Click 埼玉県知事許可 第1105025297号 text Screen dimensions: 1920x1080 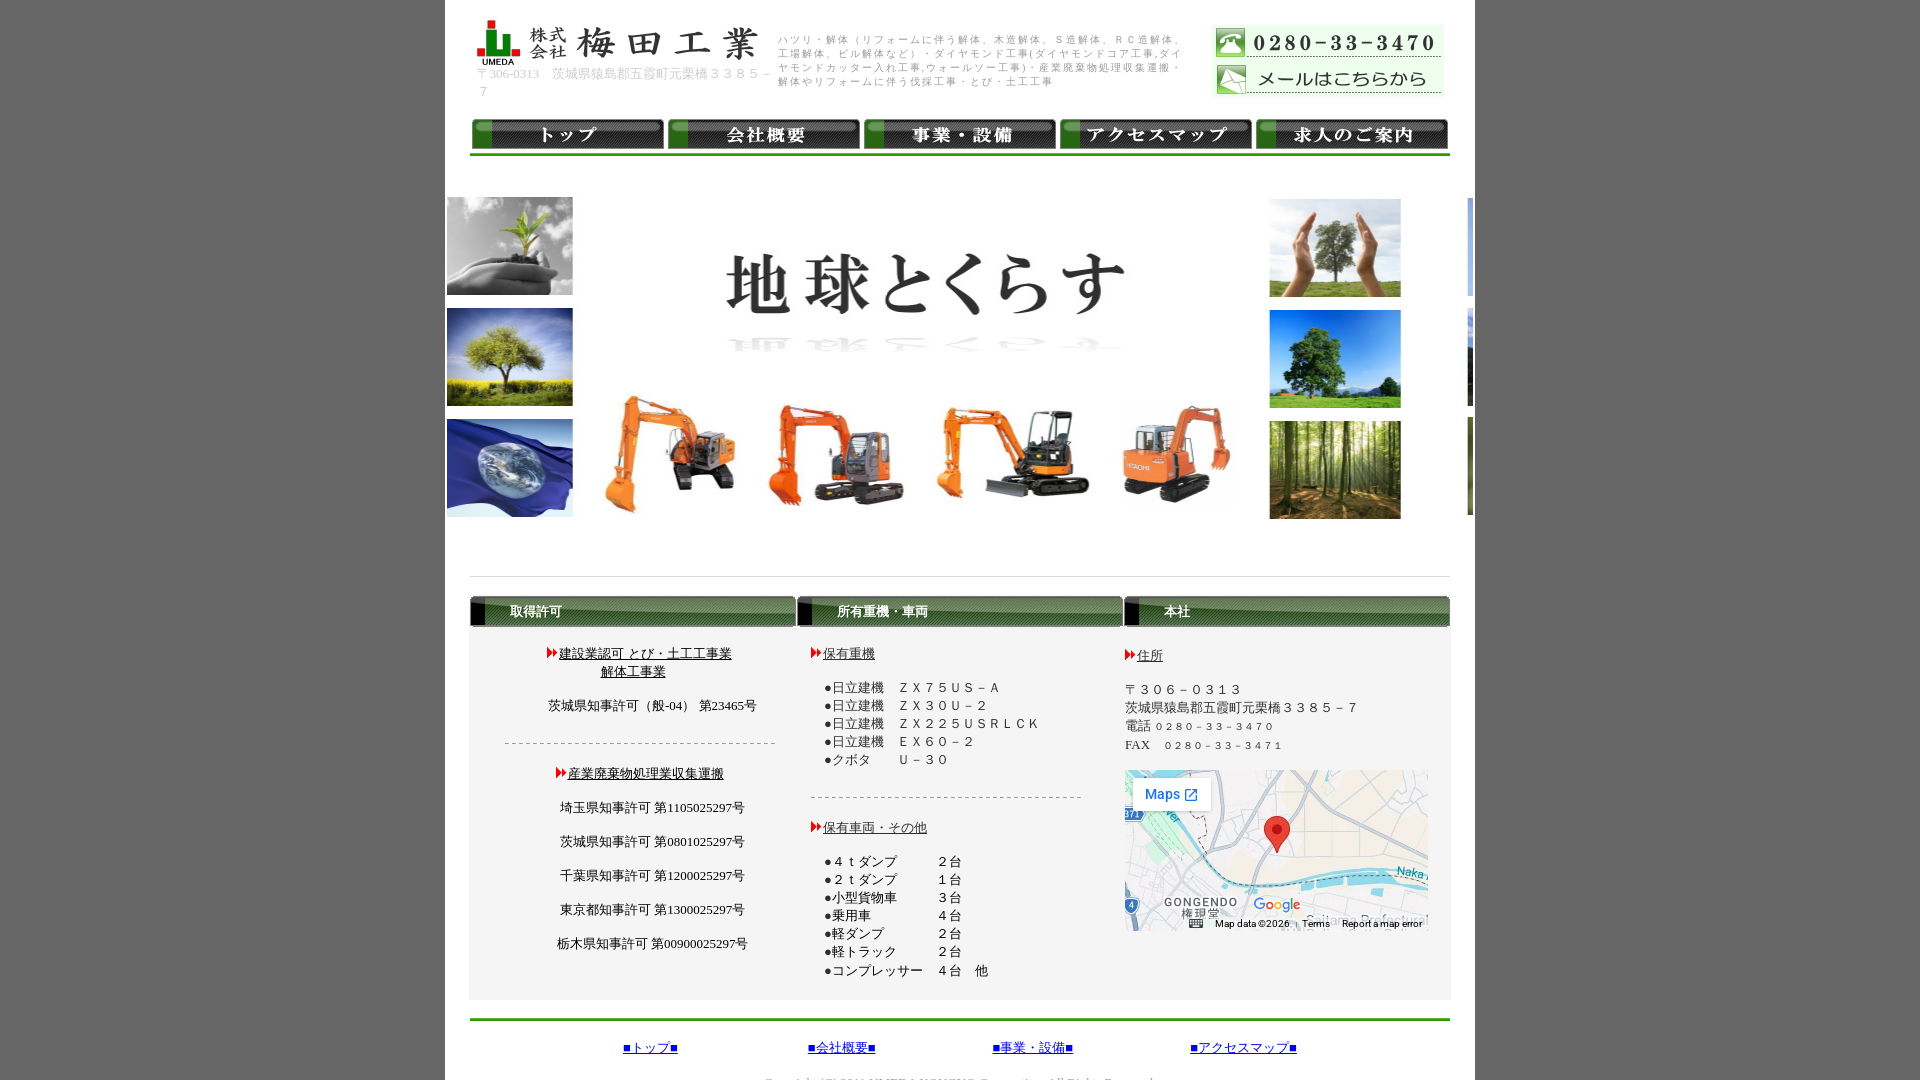[x=652, y=808]
